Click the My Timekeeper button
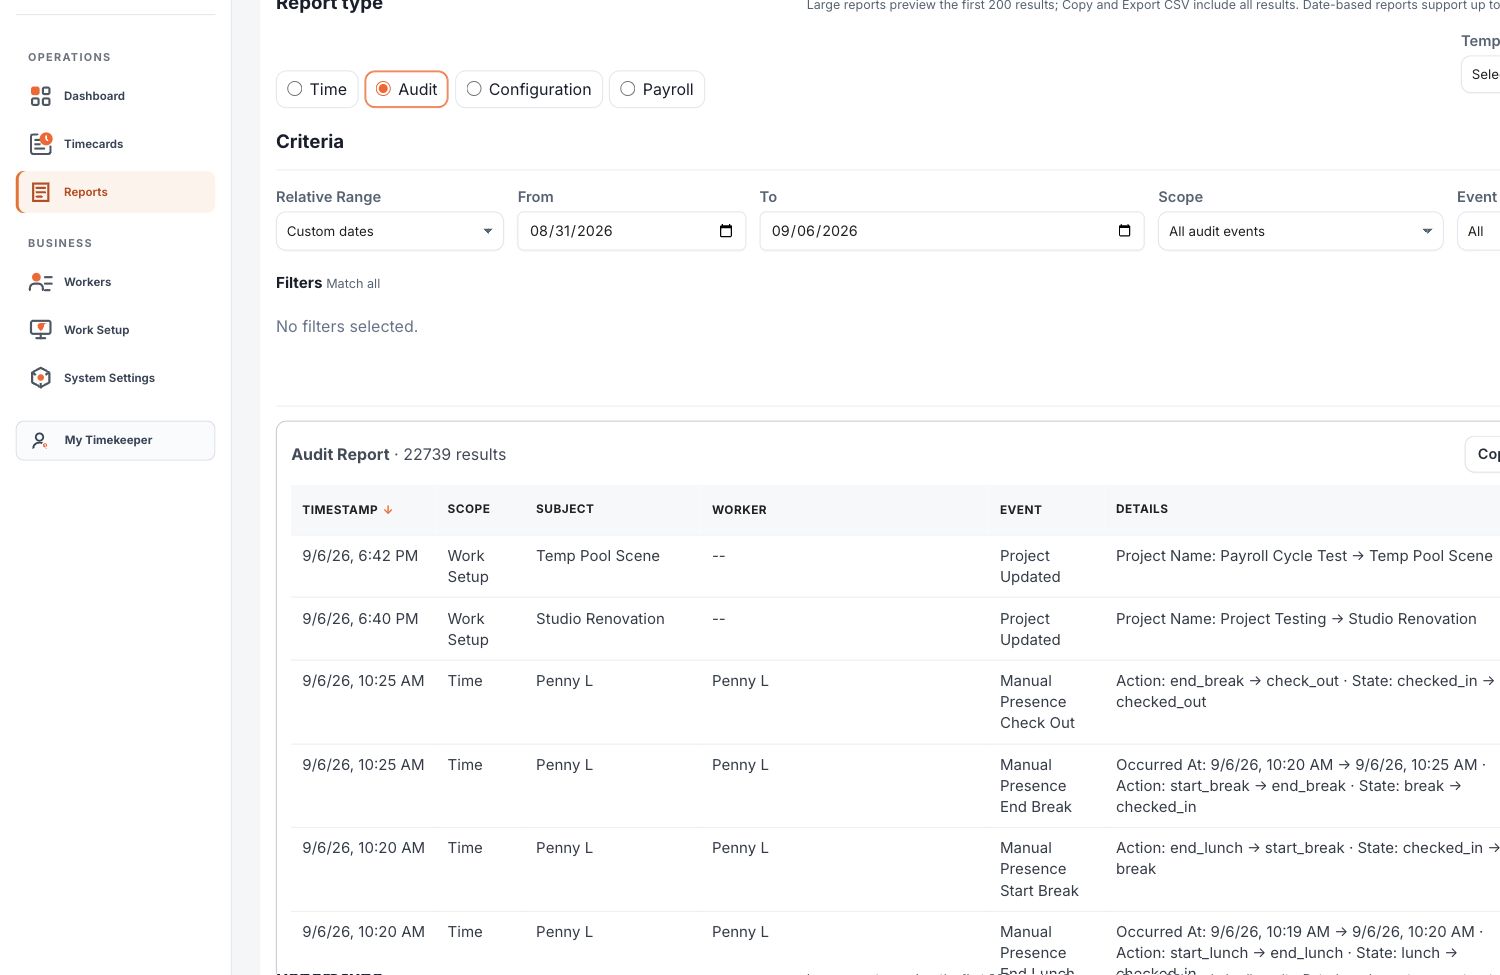The image size is (1500, 975). (116, 440)
